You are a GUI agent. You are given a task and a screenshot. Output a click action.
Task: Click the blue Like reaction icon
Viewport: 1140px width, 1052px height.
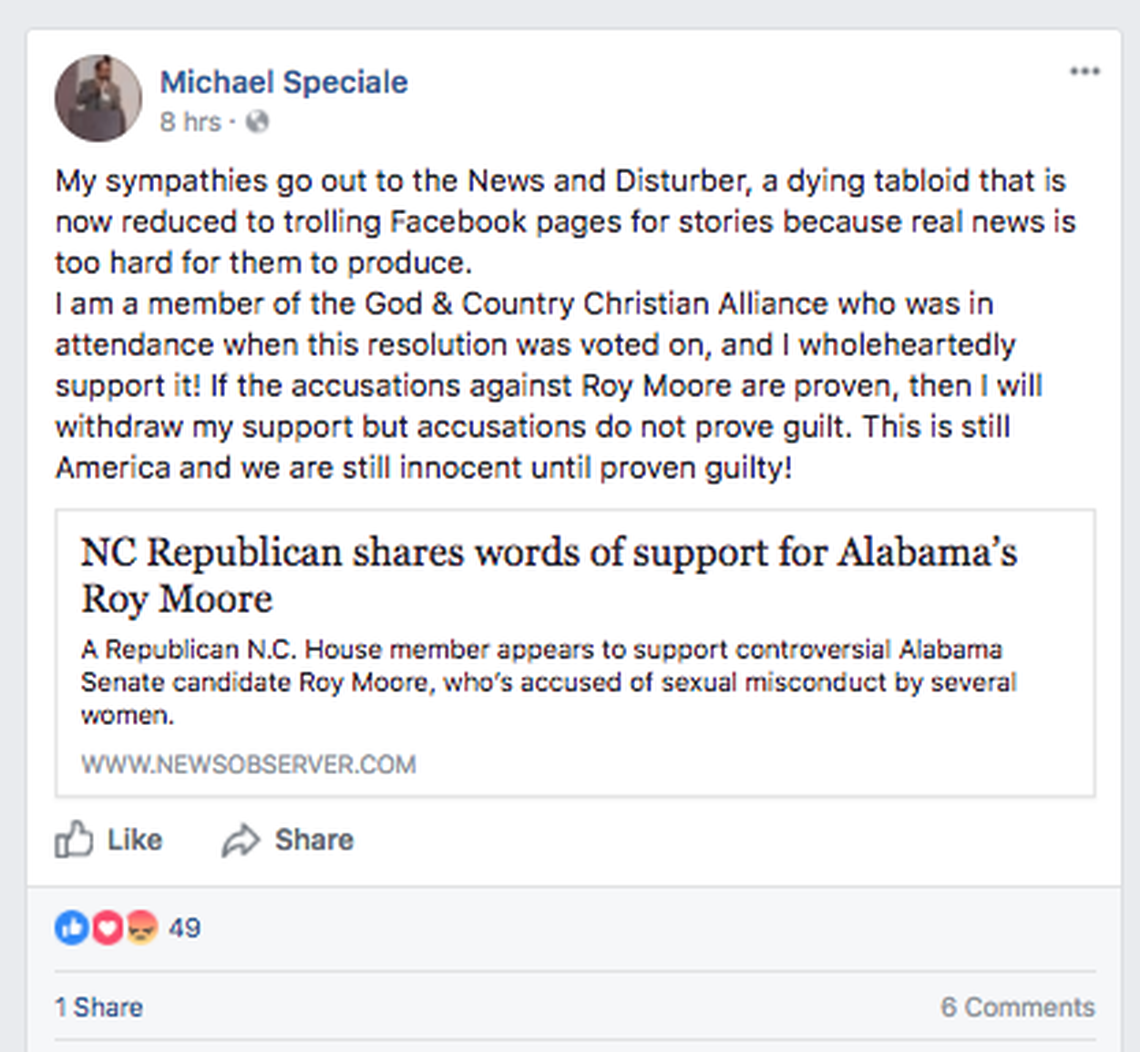click(x=70, y=928)
